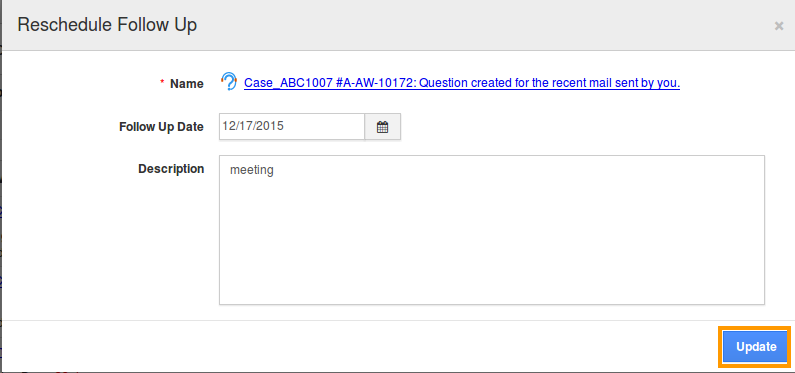Click the Reschedule Follow Up title text
Screen dimensions: 795x373
pos(107,25)
